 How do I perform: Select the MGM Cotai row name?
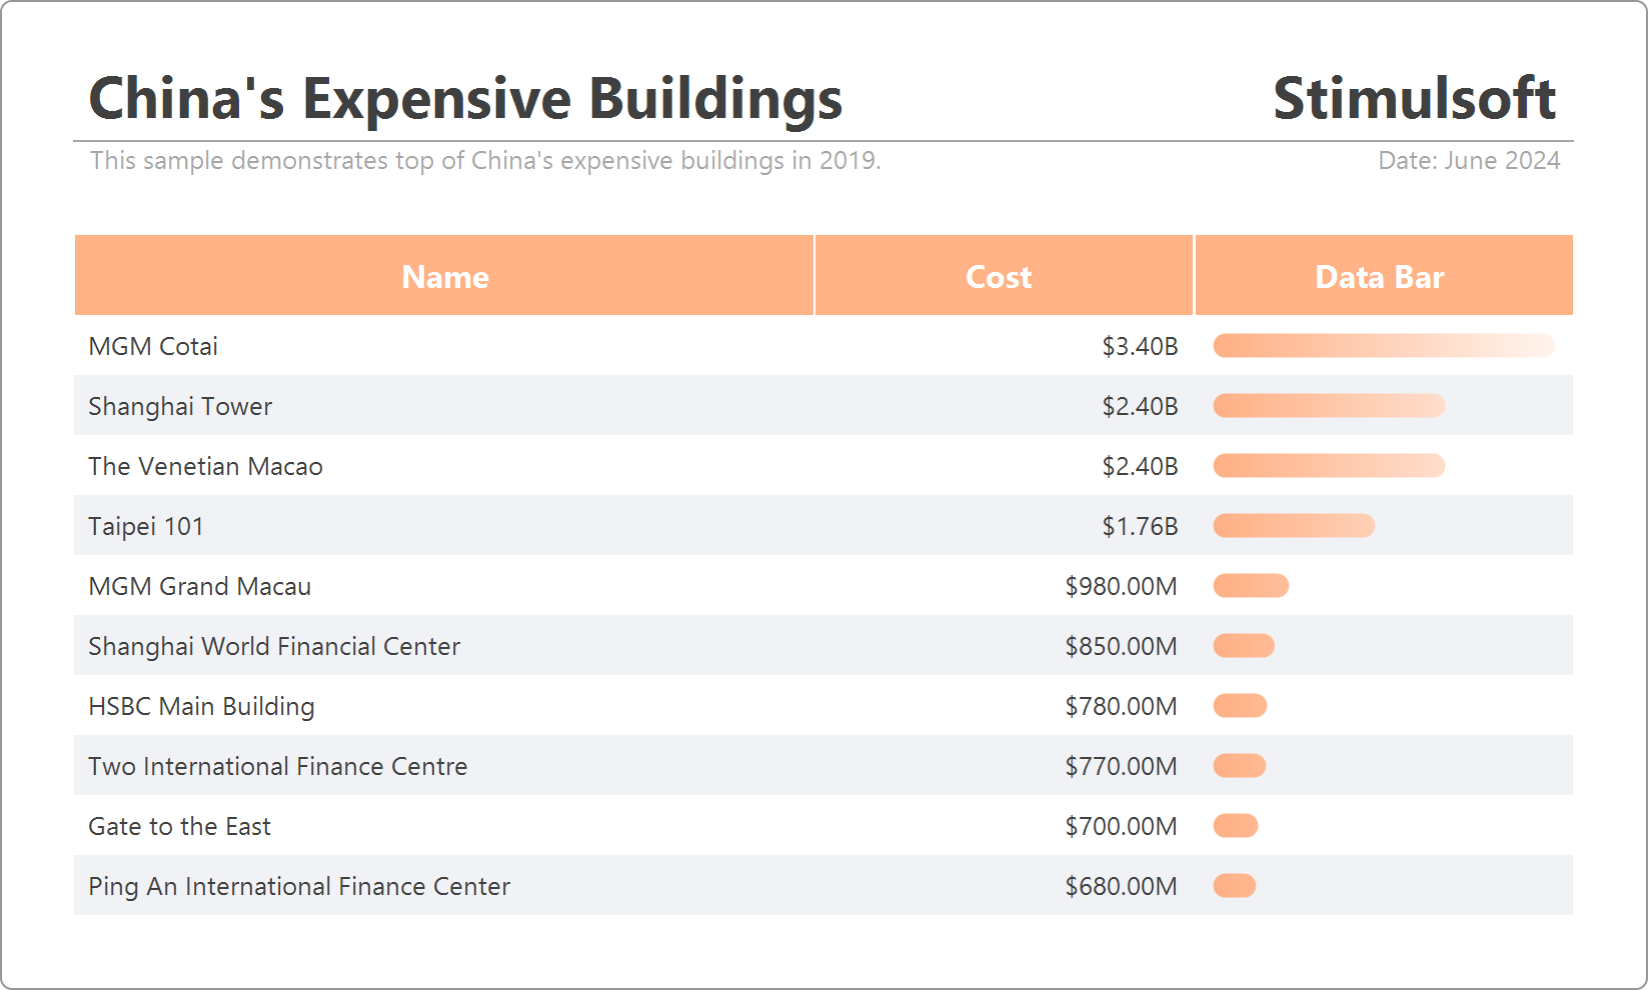point(153,346)
